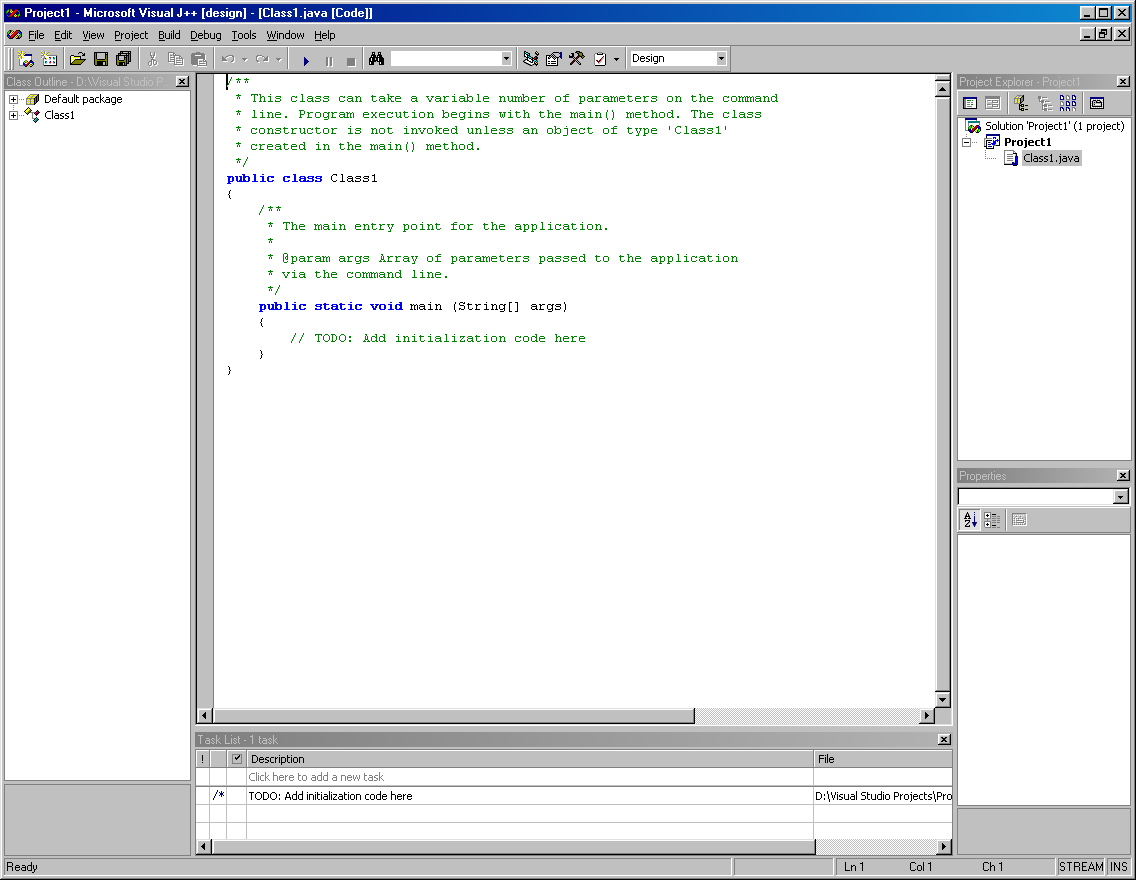Select the Alphabetic sort button in Properties
Viewport: 1136px width, 880px height.
[x=970, y=519]
